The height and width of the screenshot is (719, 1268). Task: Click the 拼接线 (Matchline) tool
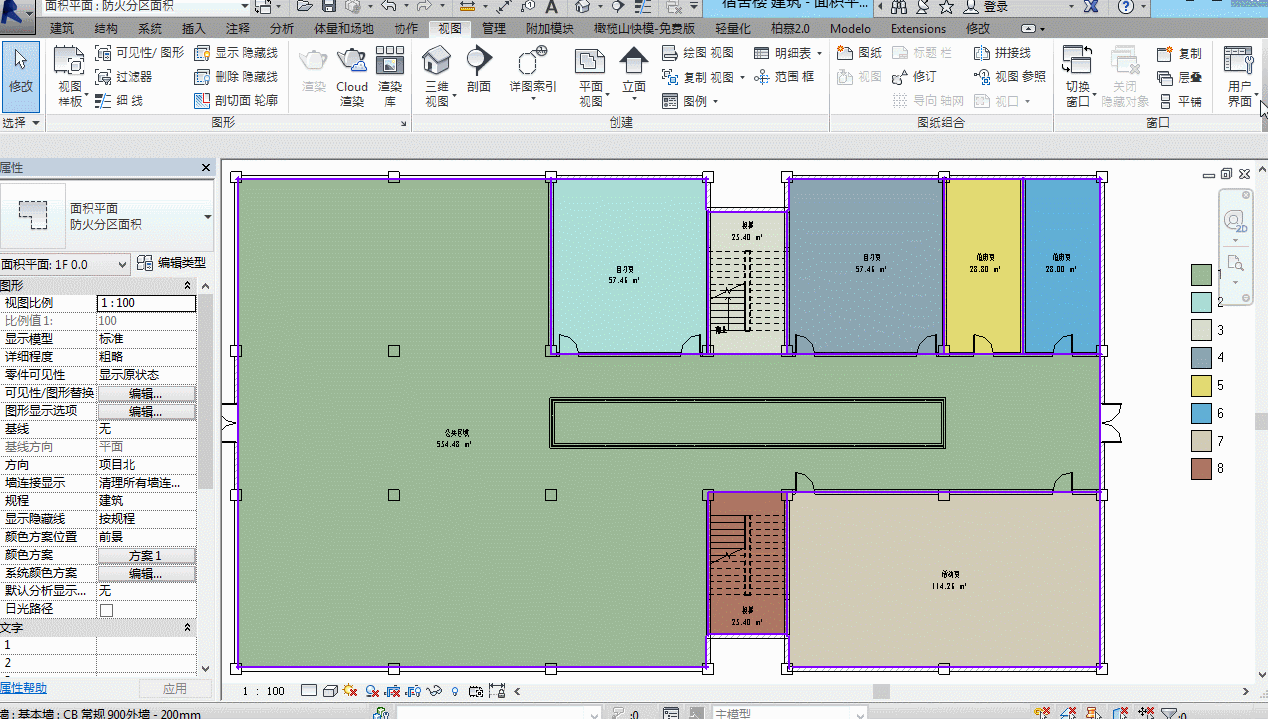(x=1001, y=52)
